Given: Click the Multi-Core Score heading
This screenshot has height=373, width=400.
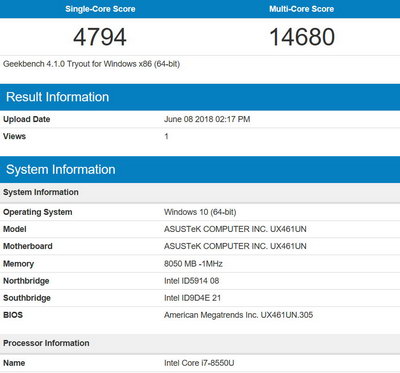Looking at the screenshot, I should pos(302,9).
